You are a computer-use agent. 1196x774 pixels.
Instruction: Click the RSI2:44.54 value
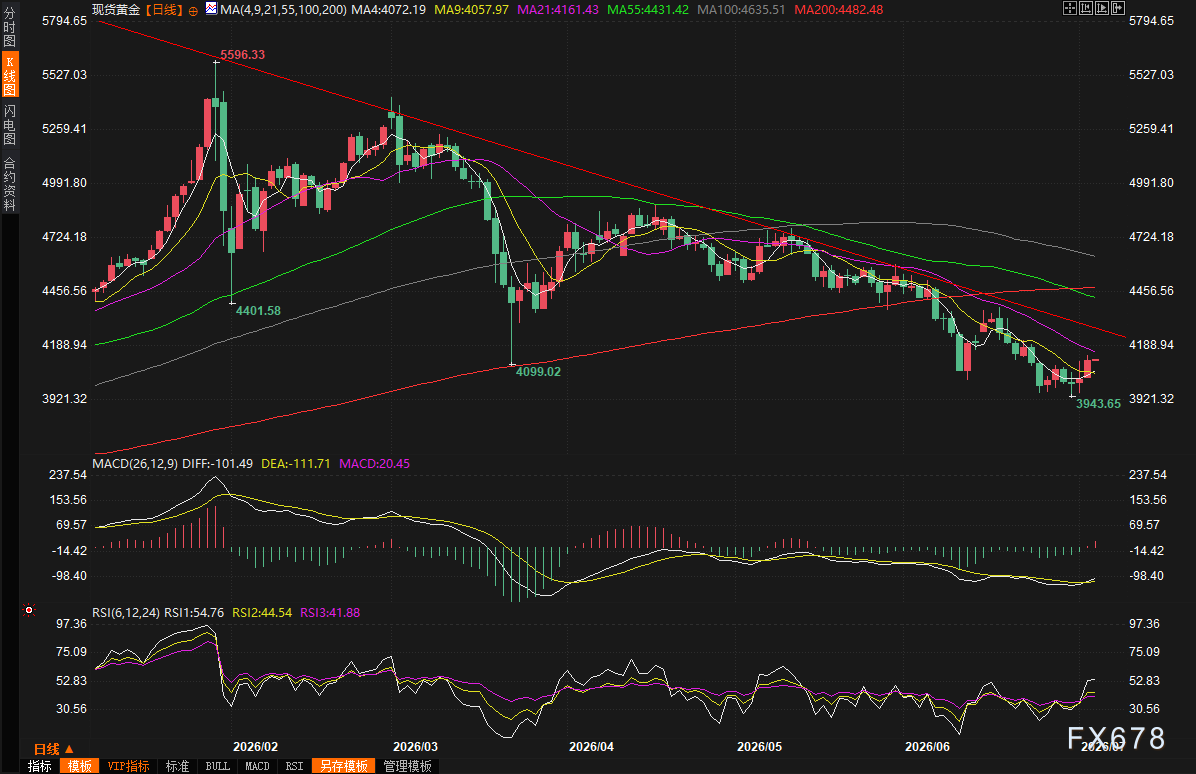point(262,612)
